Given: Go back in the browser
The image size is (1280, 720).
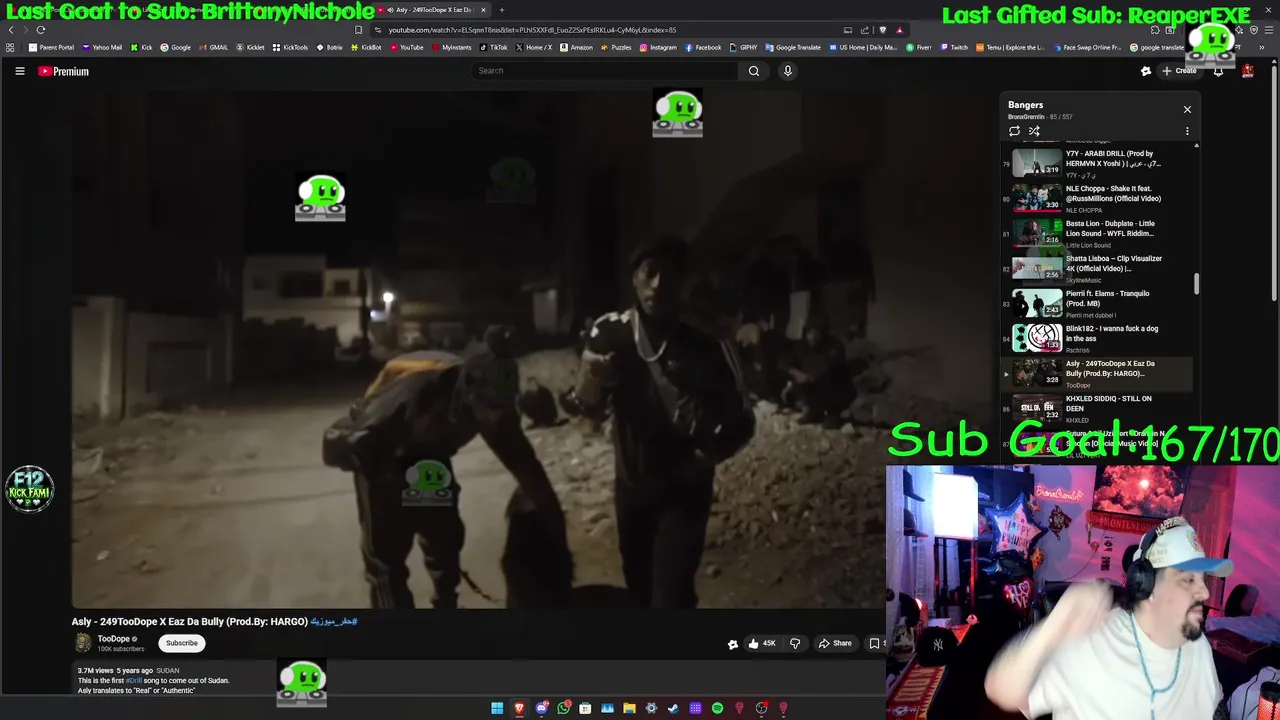Looking at the screenshot, I should coord(11,30).
